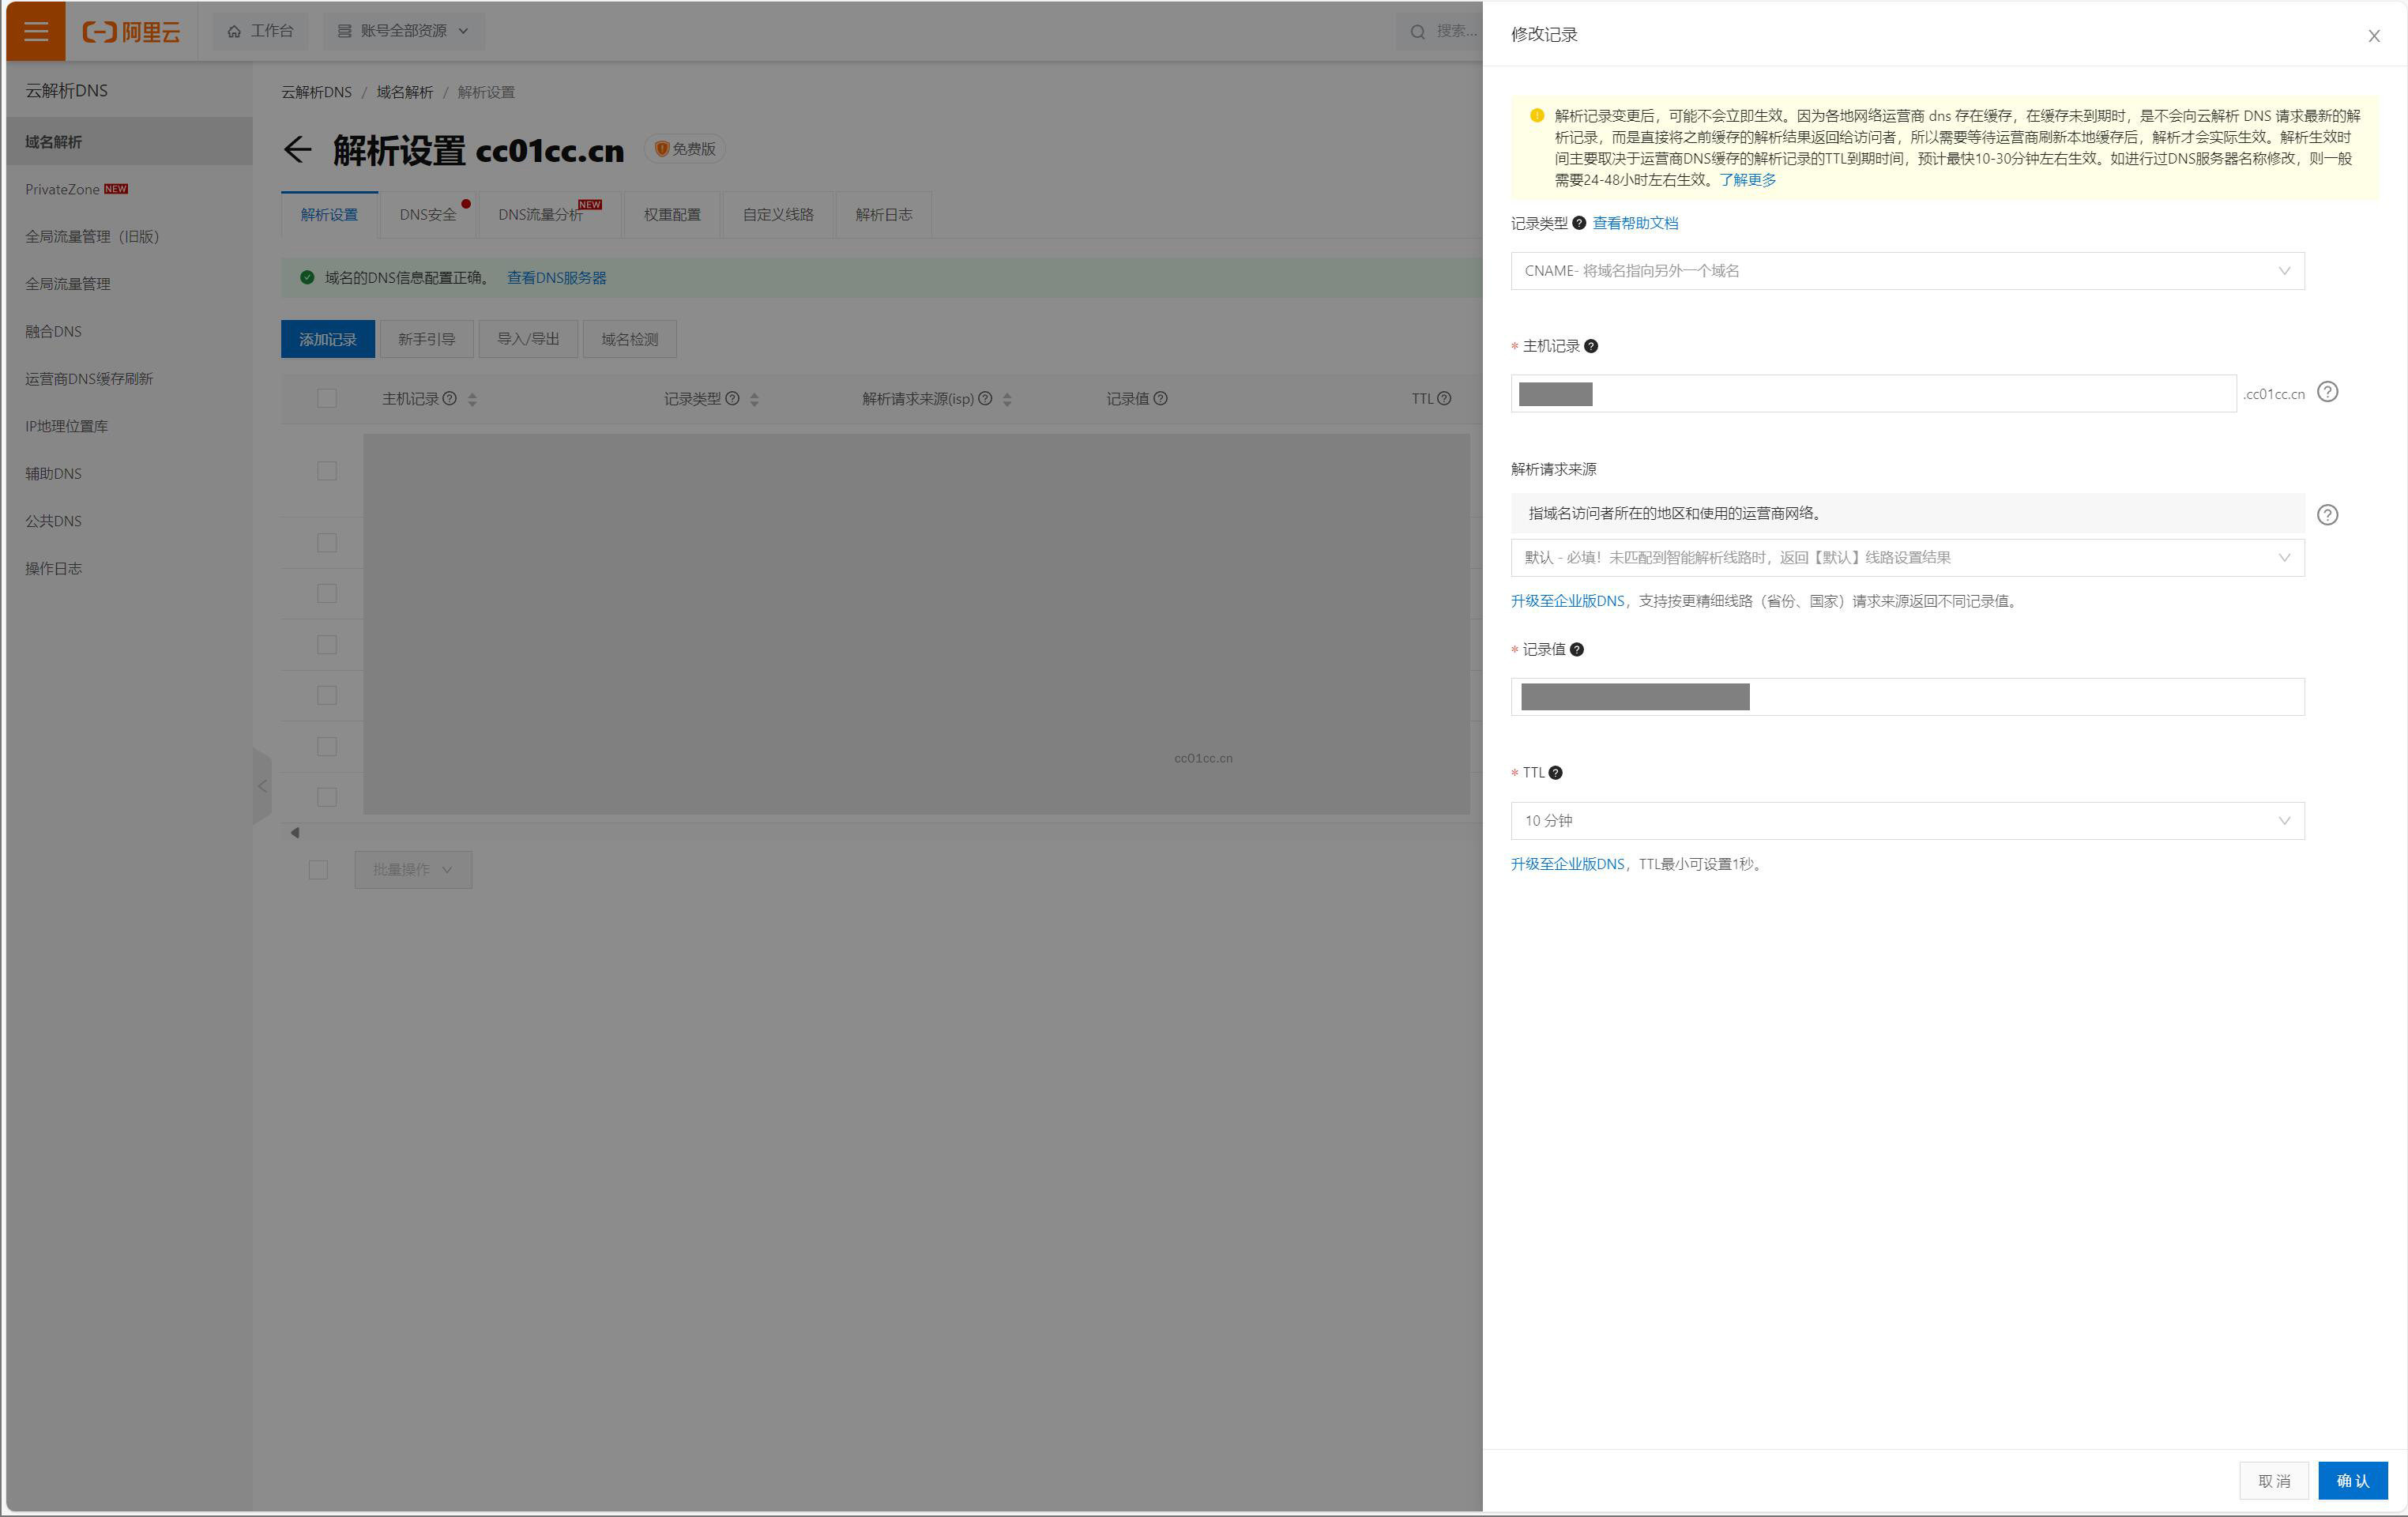Open 升级至企业版DNS link under 解析请求来源
This screenshot has height=1517, width=2408.
click(1567, 601)
